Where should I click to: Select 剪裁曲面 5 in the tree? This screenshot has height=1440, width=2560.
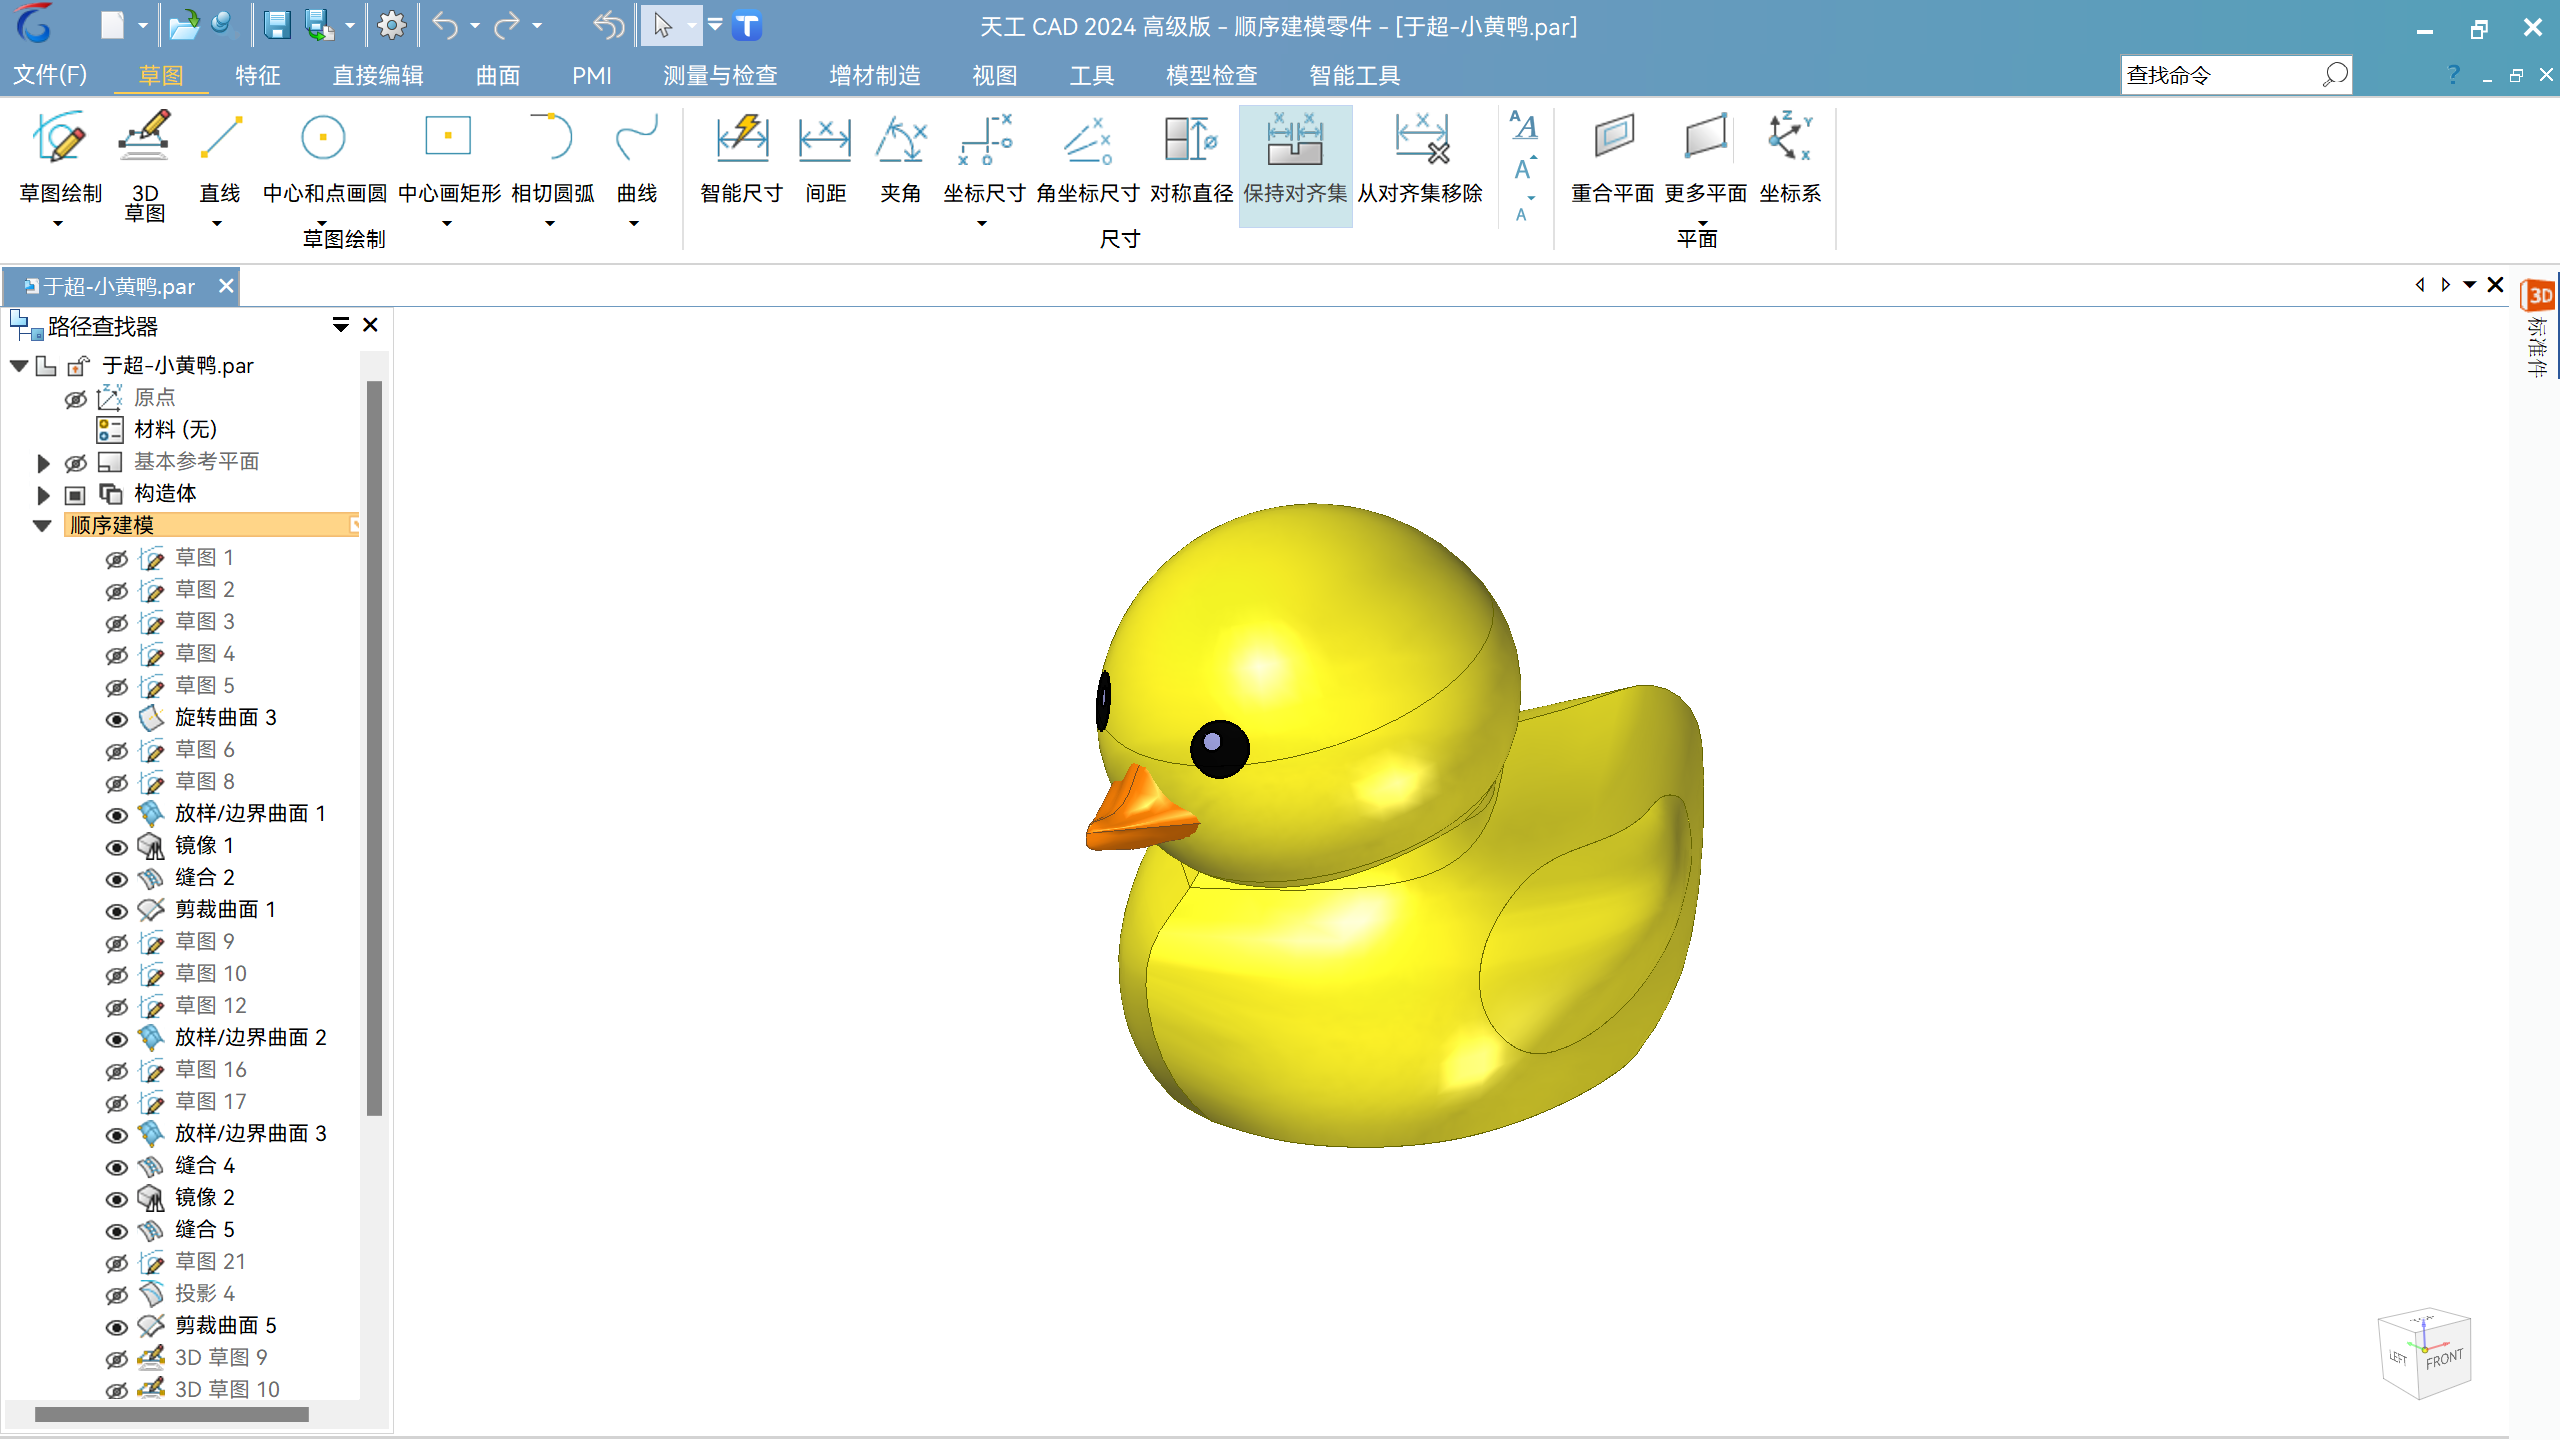225,1325
